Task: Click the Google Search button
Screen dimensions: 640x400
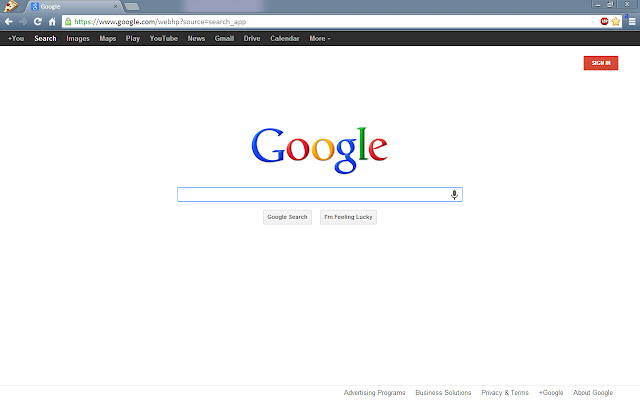Action: coord(287,217)
